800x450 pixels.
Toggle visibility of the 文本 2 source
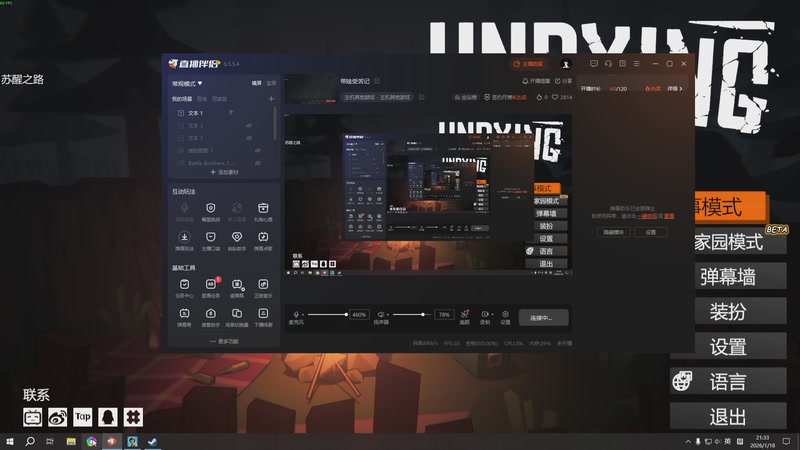[x=249, y=138]
